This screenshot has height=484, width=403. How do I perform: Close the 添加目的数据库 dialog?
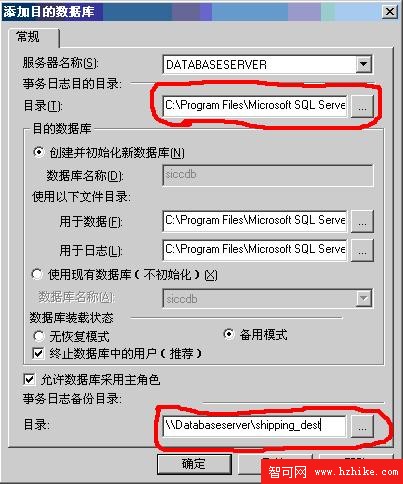pyautogui.click(x=390, y=12)
